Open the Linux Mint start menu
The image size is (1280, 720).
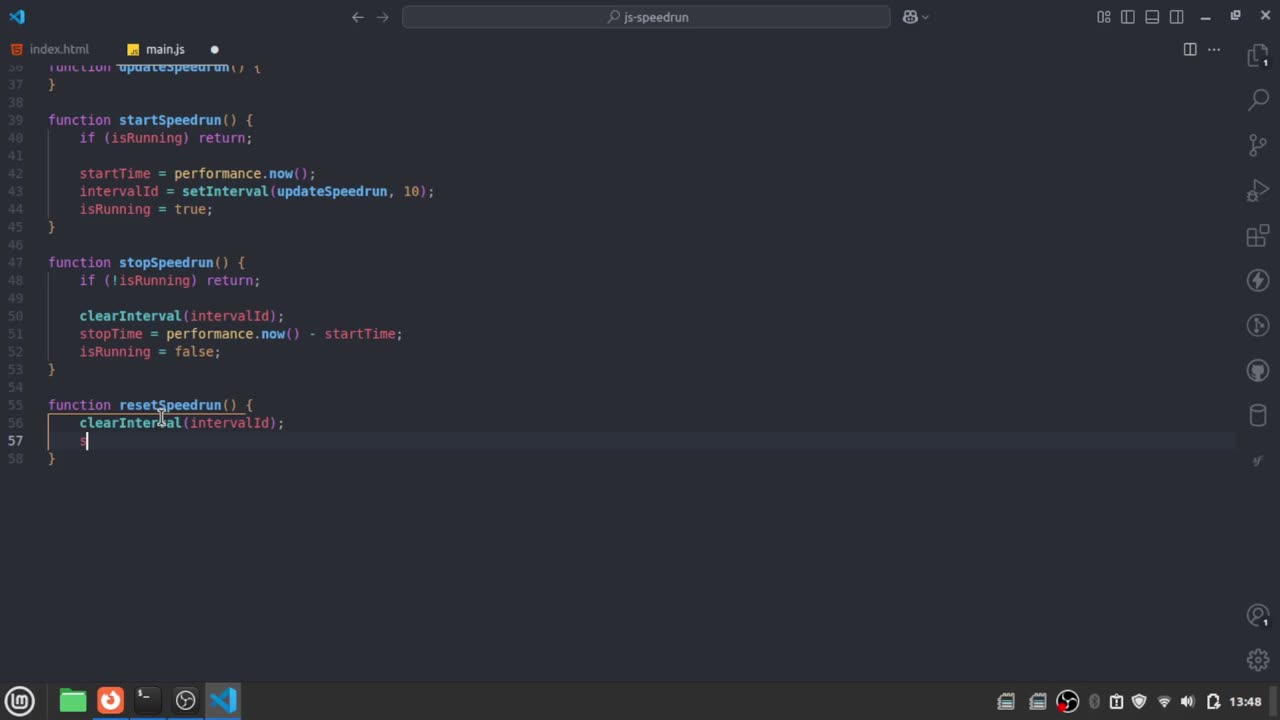20,701
